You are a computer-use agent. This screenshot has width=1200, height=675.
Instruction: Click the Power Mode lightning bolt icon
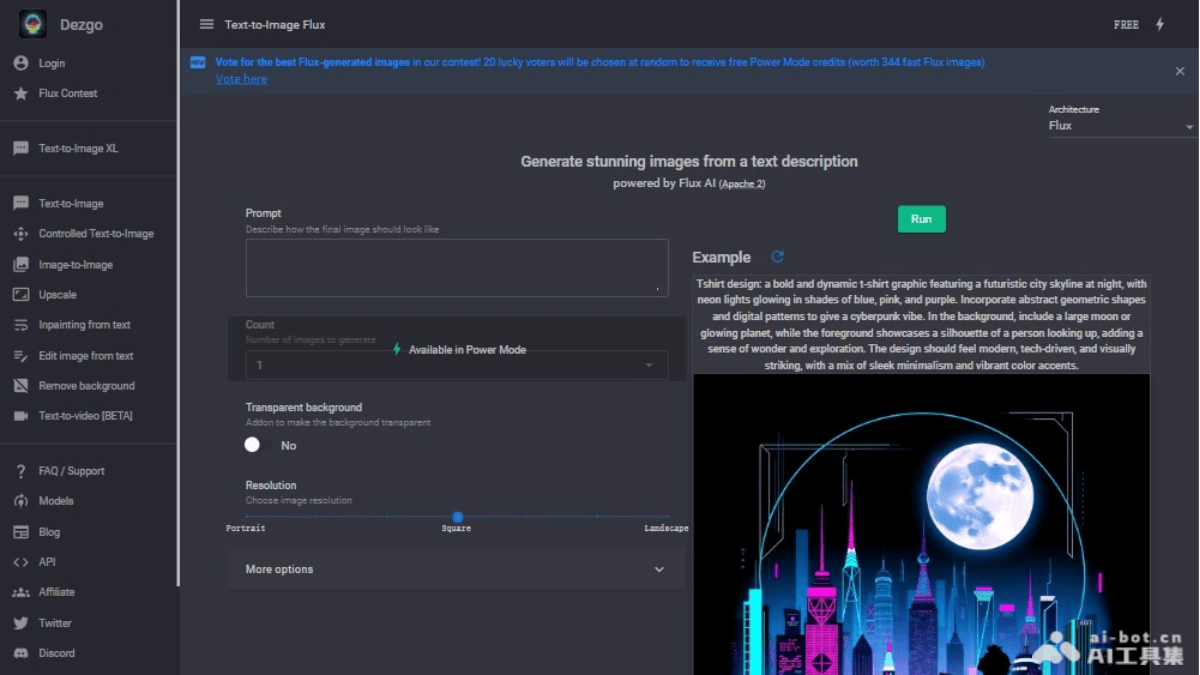pyautogui.click(x=1160, y=25)
